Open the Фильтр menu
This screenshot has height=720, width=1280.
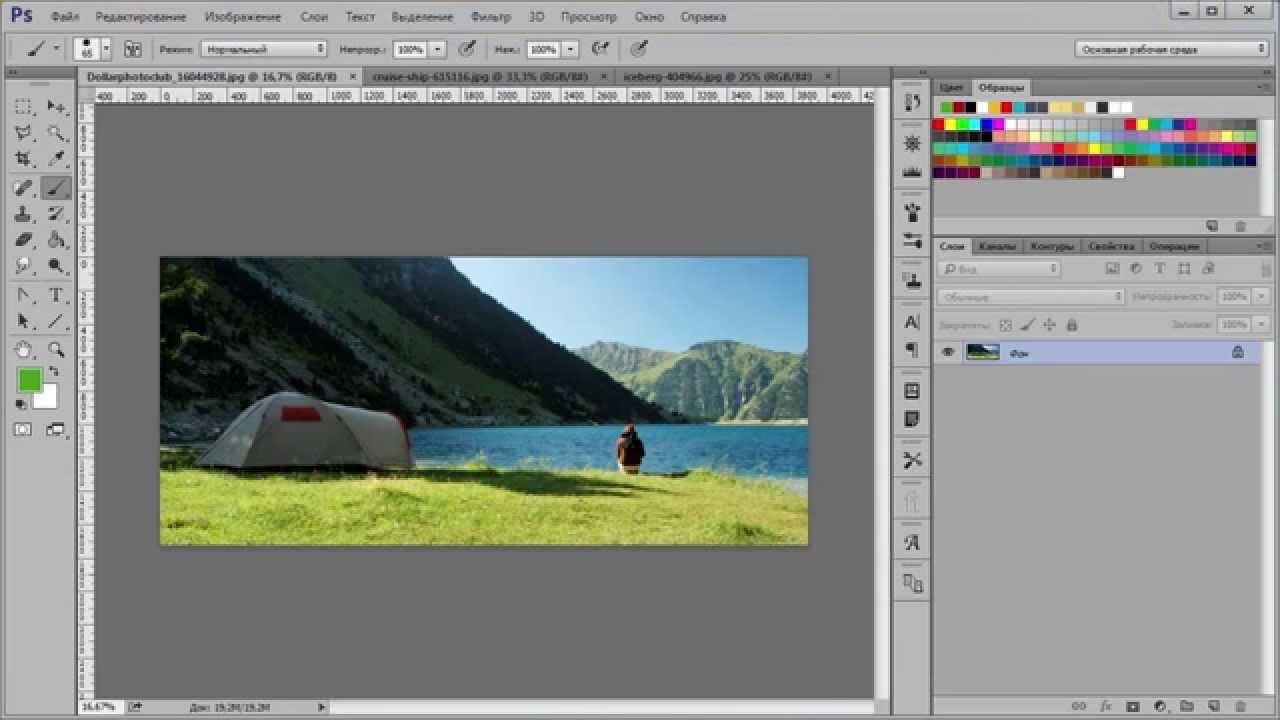490,17
